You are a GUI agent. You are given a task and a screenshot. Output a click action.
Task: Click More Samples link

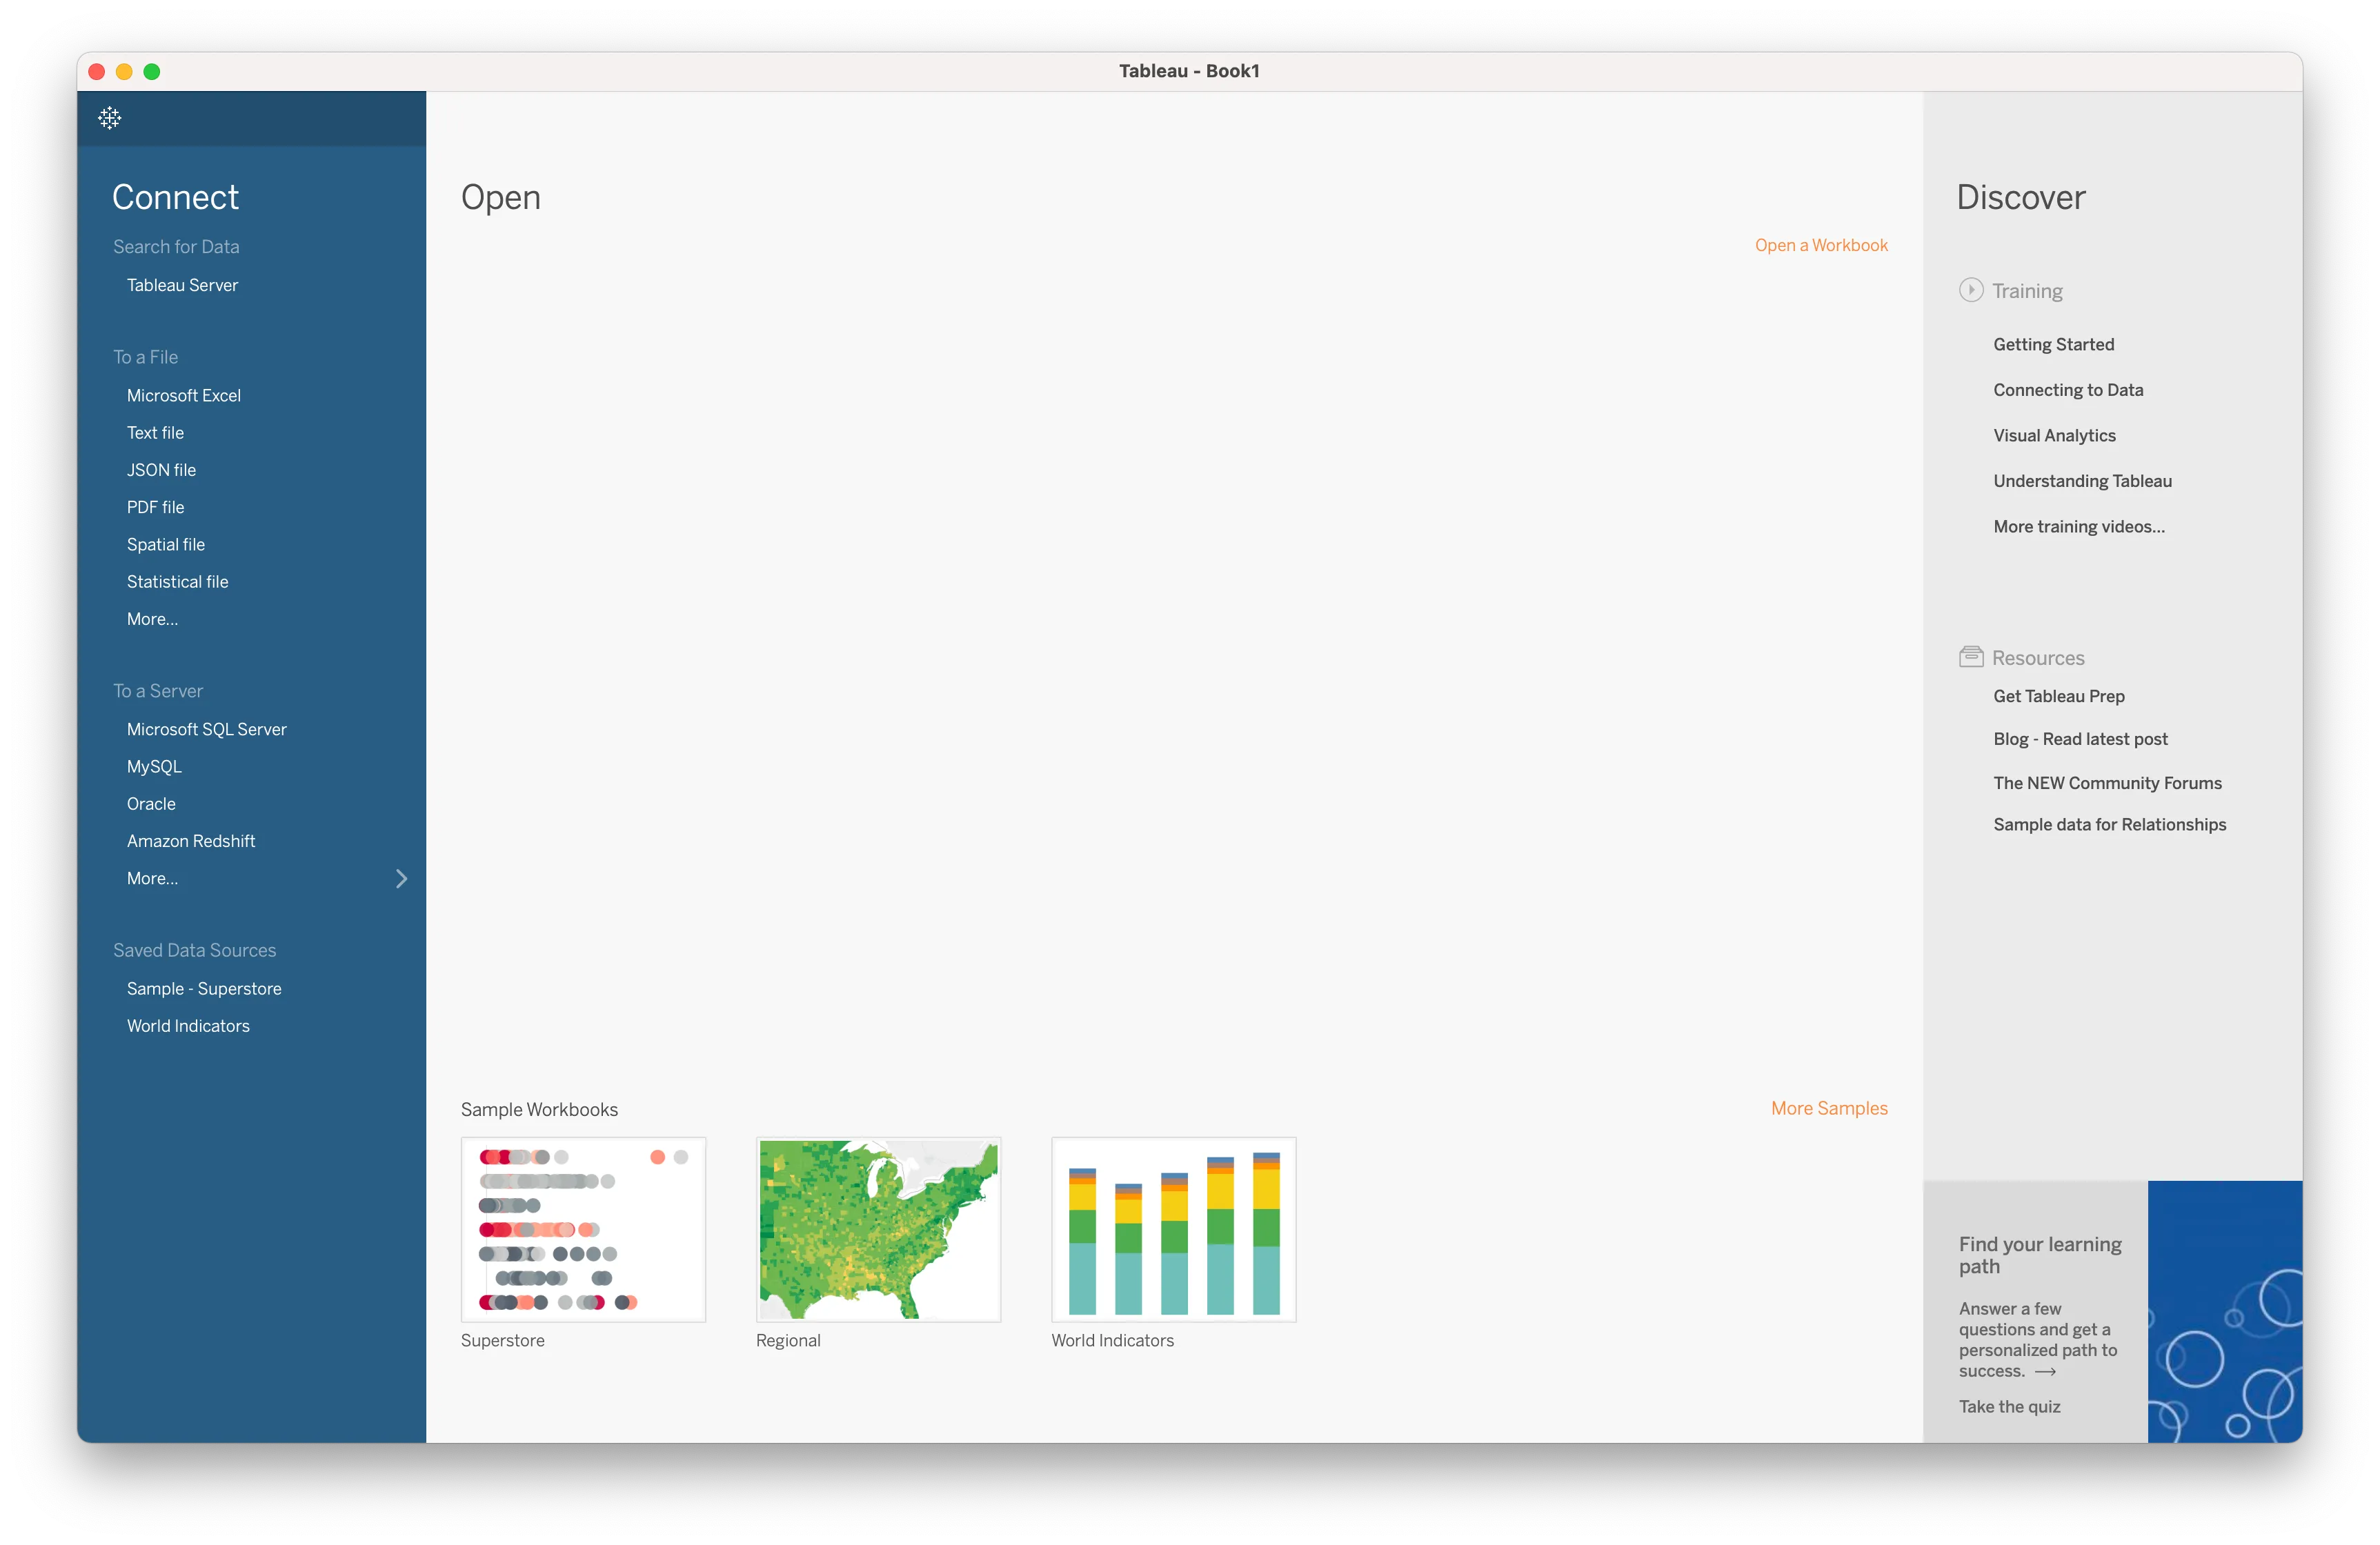click(1828, 1108)
